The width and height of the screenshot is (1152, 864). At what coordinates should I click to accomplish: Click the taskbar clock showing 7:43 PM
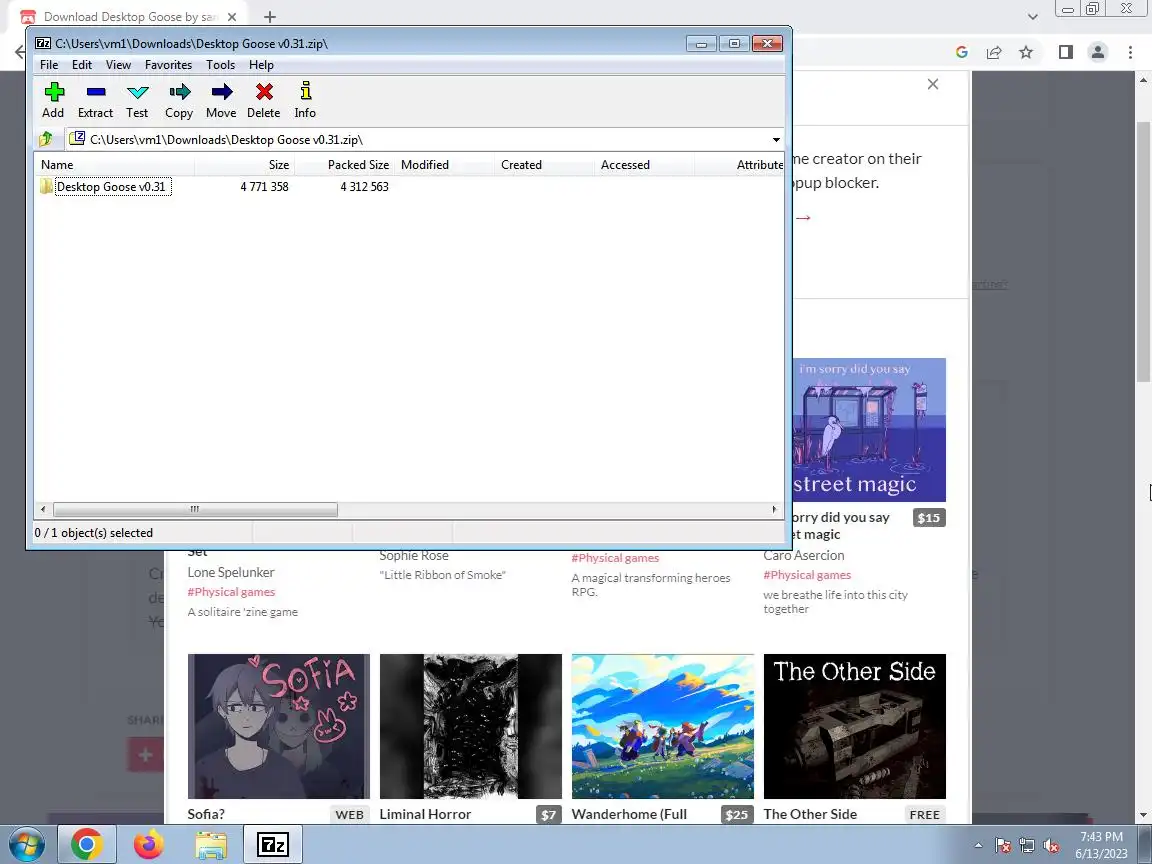click(x=1101, y=845)
